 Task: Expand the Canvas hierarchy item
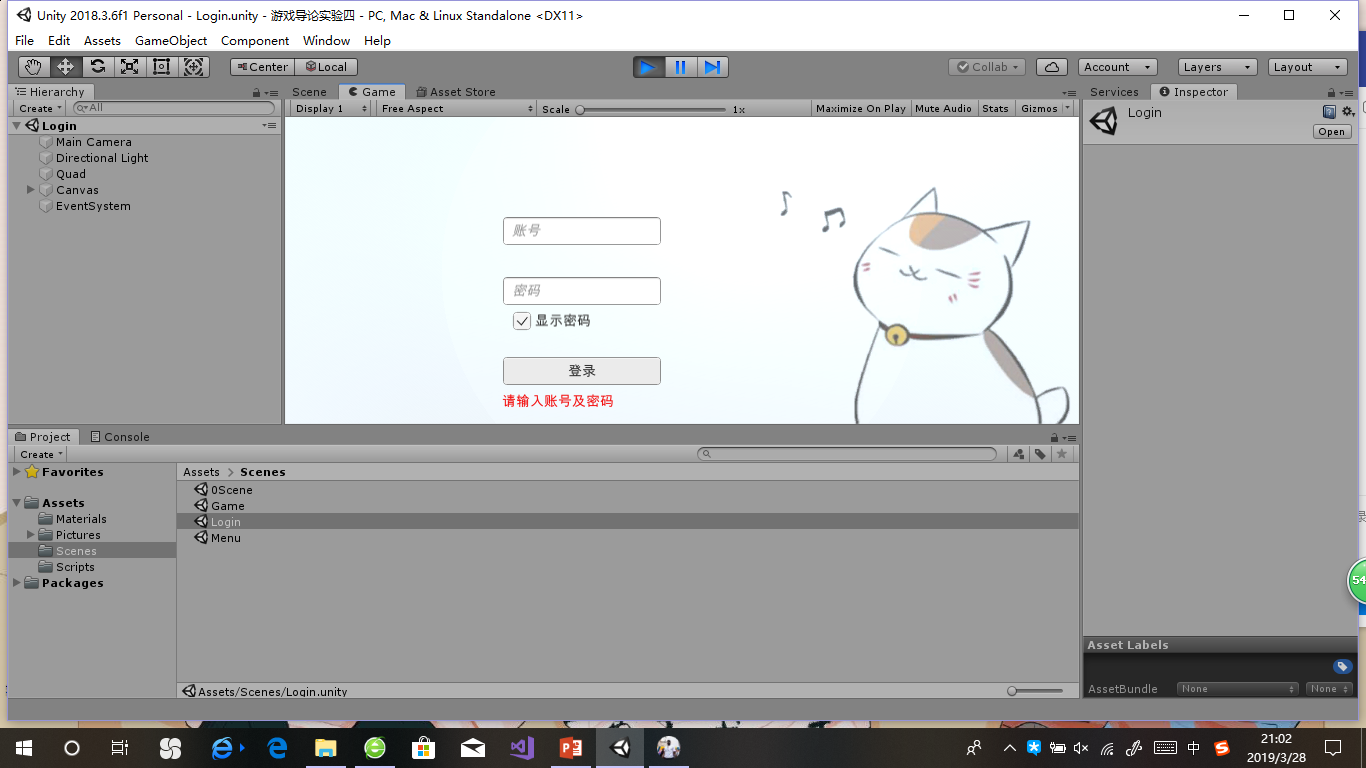[30, 189]
